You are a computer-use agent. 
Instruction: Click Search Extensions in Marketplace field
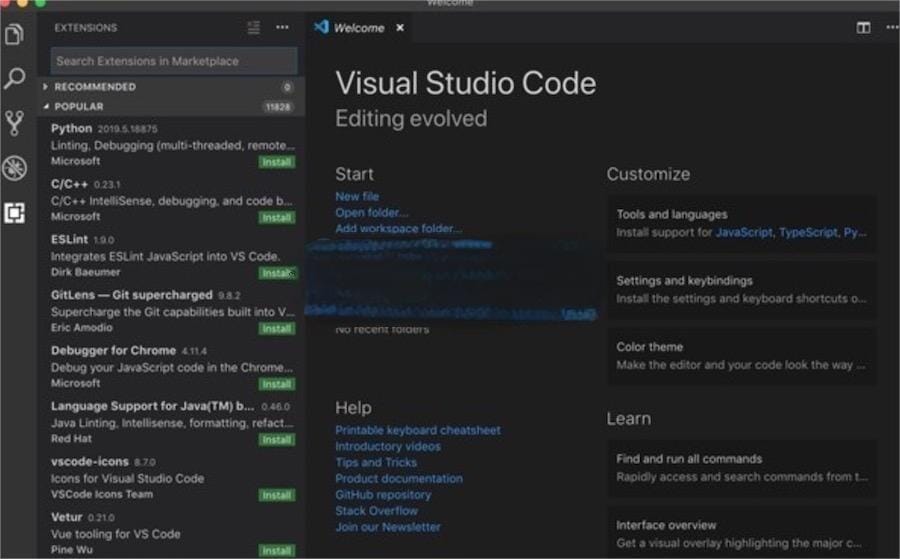(174, 61)
